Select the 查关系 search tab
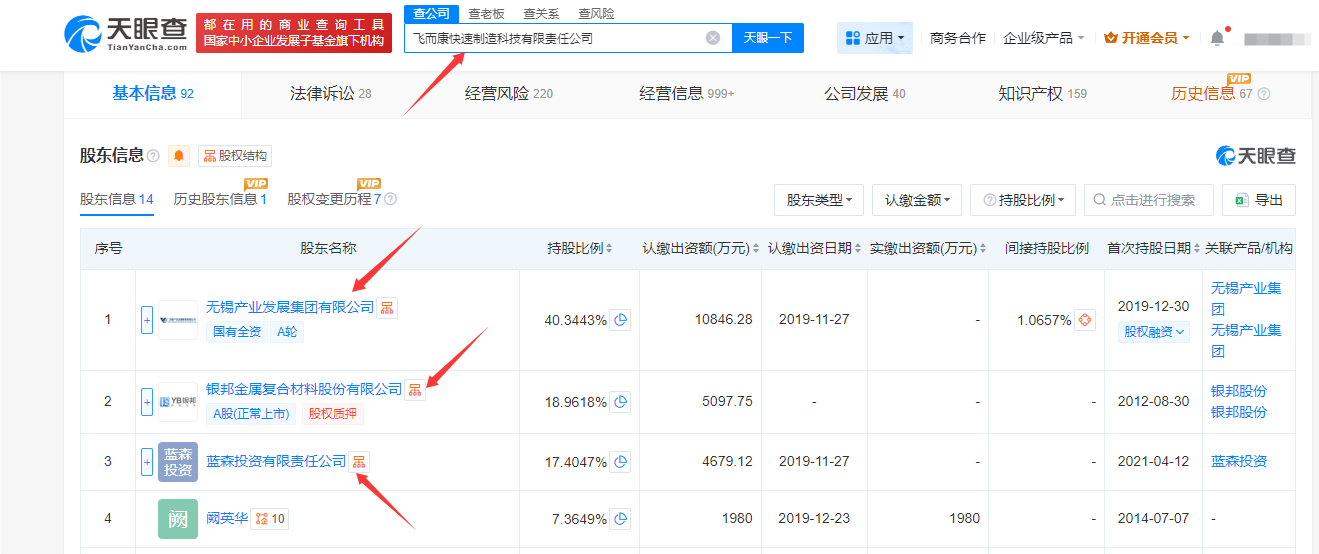The width and height of the screenshot is (1319, 554). (541, 14)
